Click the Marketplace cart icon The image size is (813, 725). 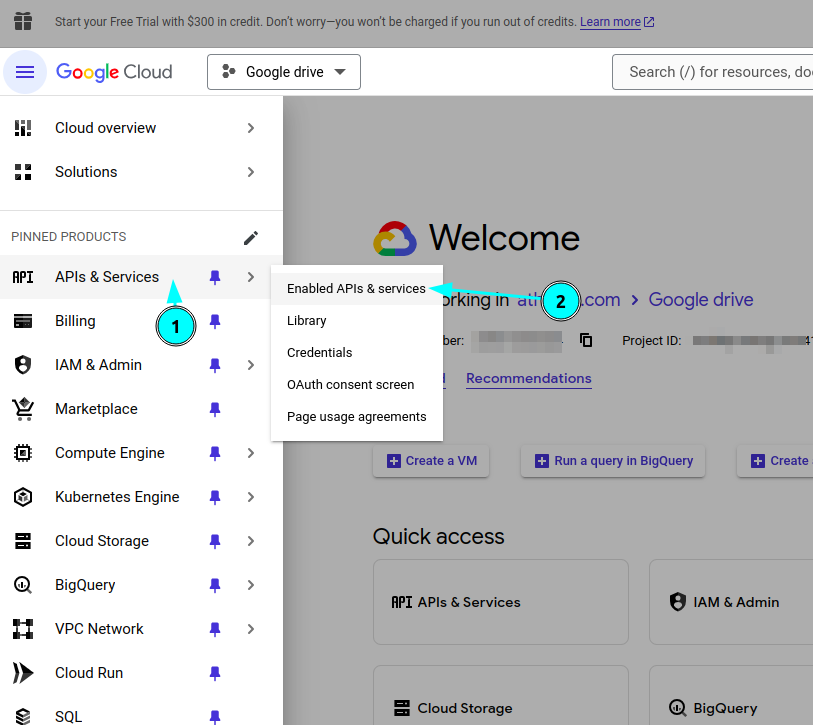23,409
